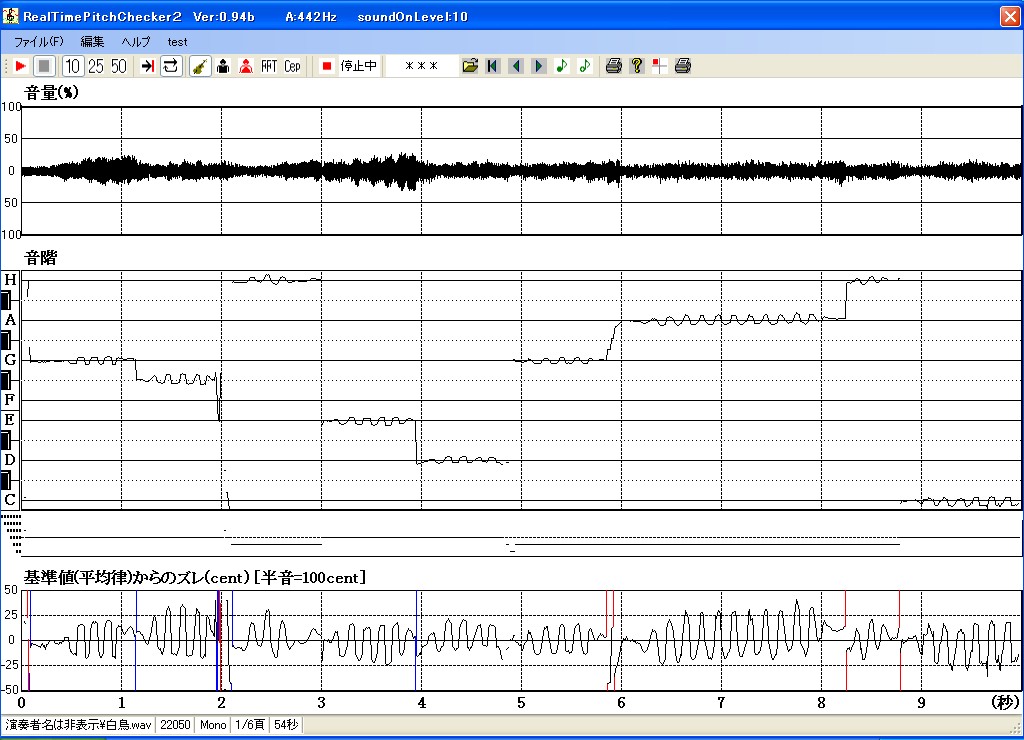This screenshot has height=740, width=1024.
Task: Click the application icon in title bar
Action: click(10, 16)
